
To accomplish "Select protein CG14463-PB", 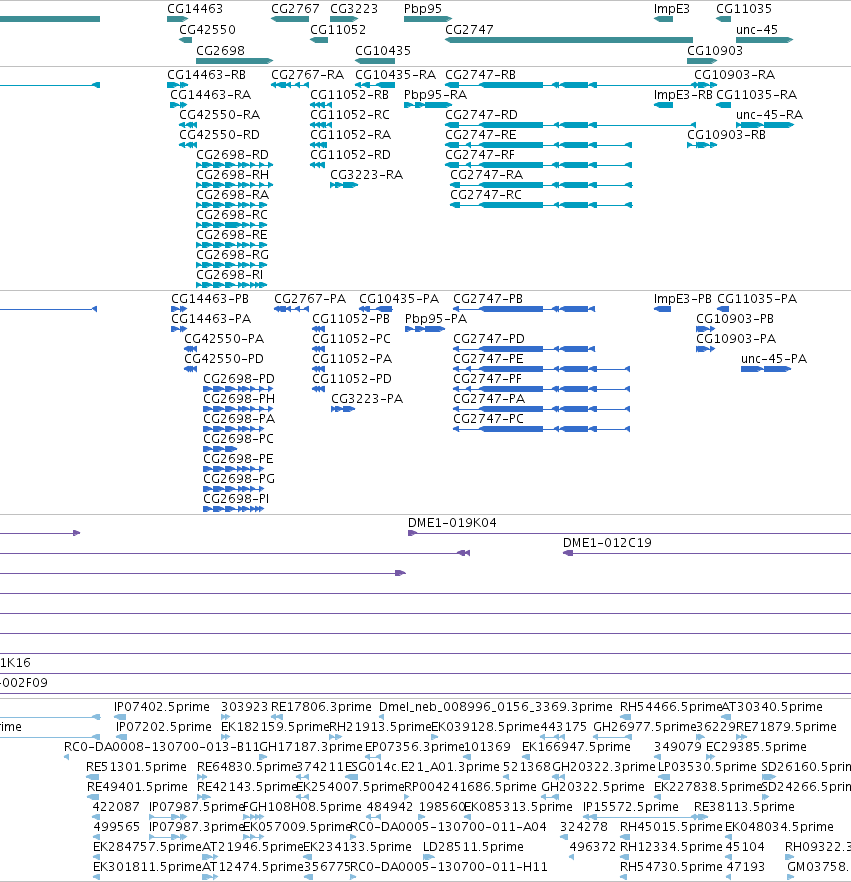I will tap(210, 299).
